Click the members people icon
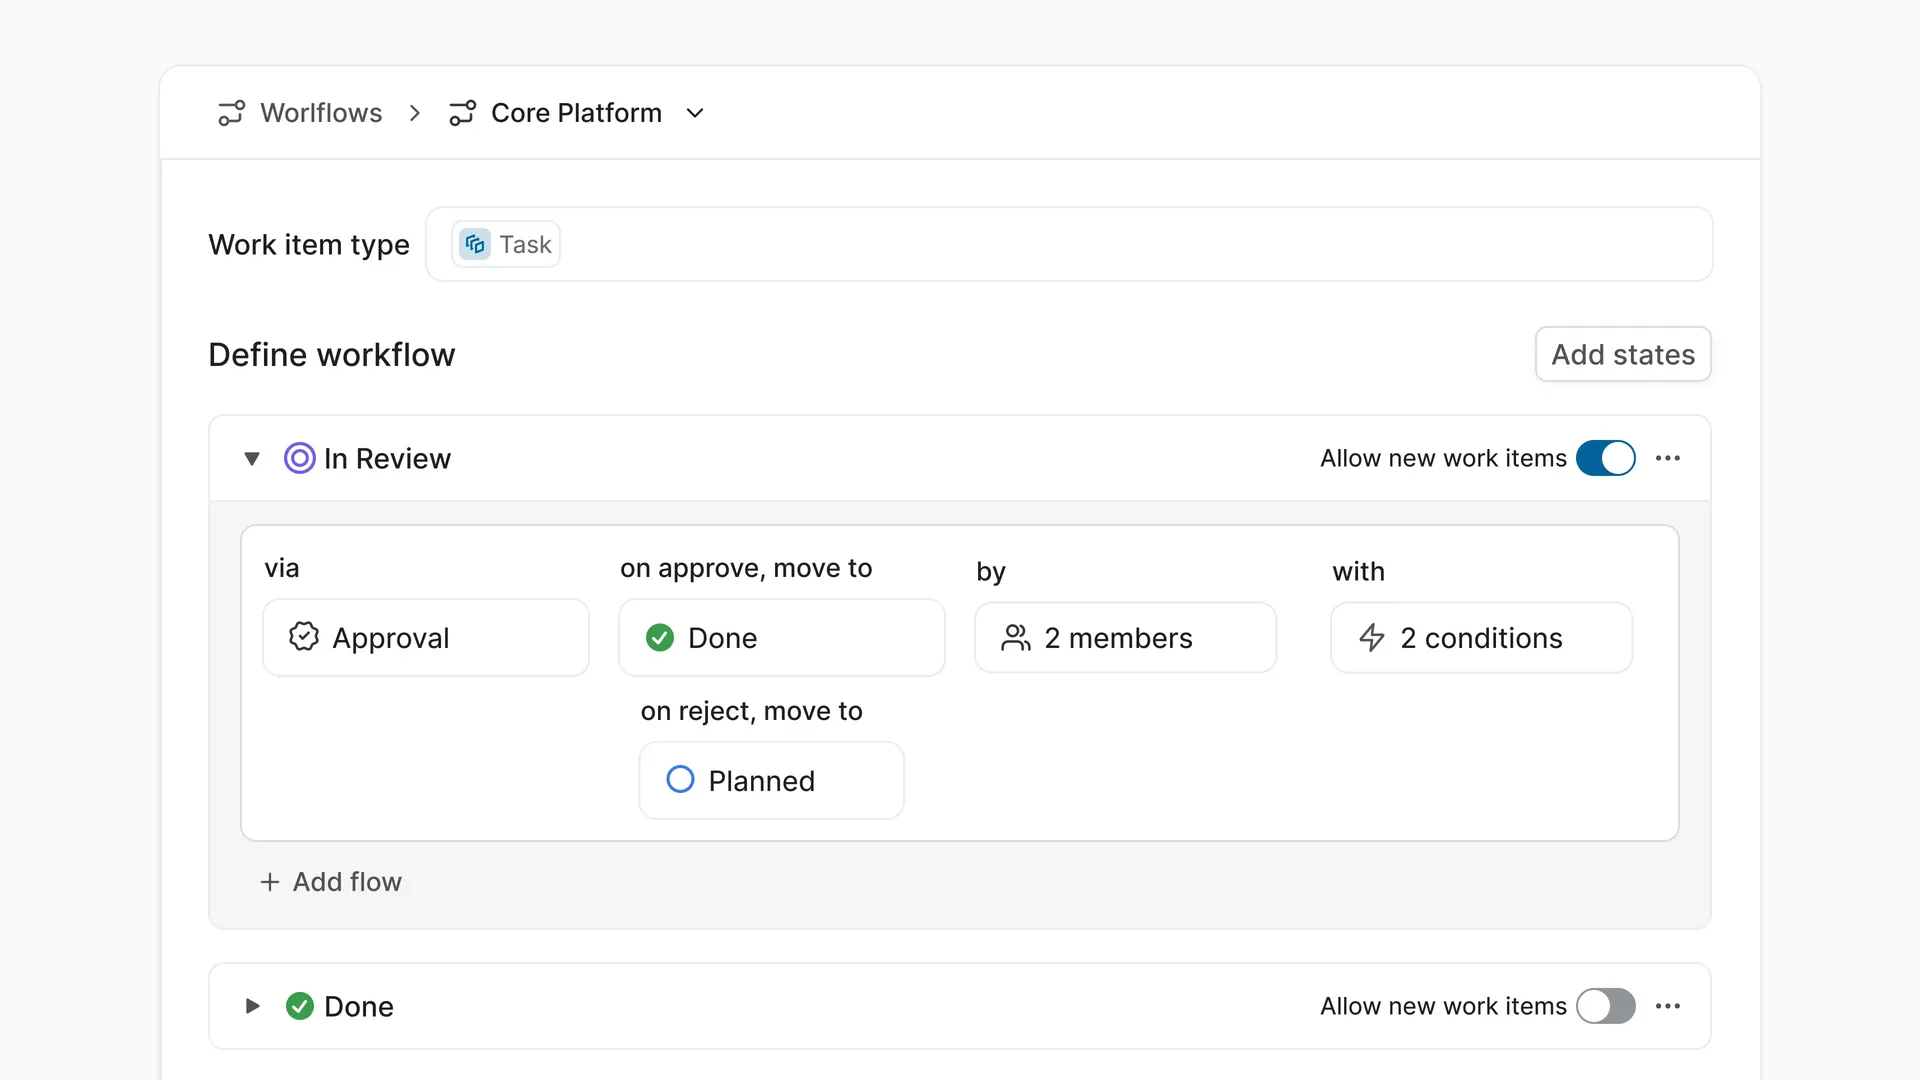Screen dimensions: 1920x1080 1016,638
